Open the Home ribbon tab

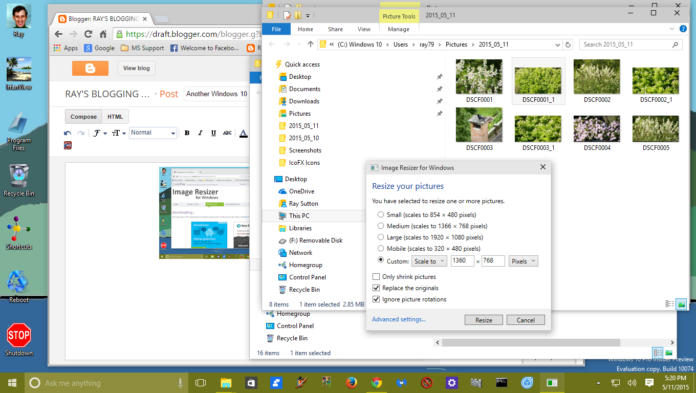[305, 29]
